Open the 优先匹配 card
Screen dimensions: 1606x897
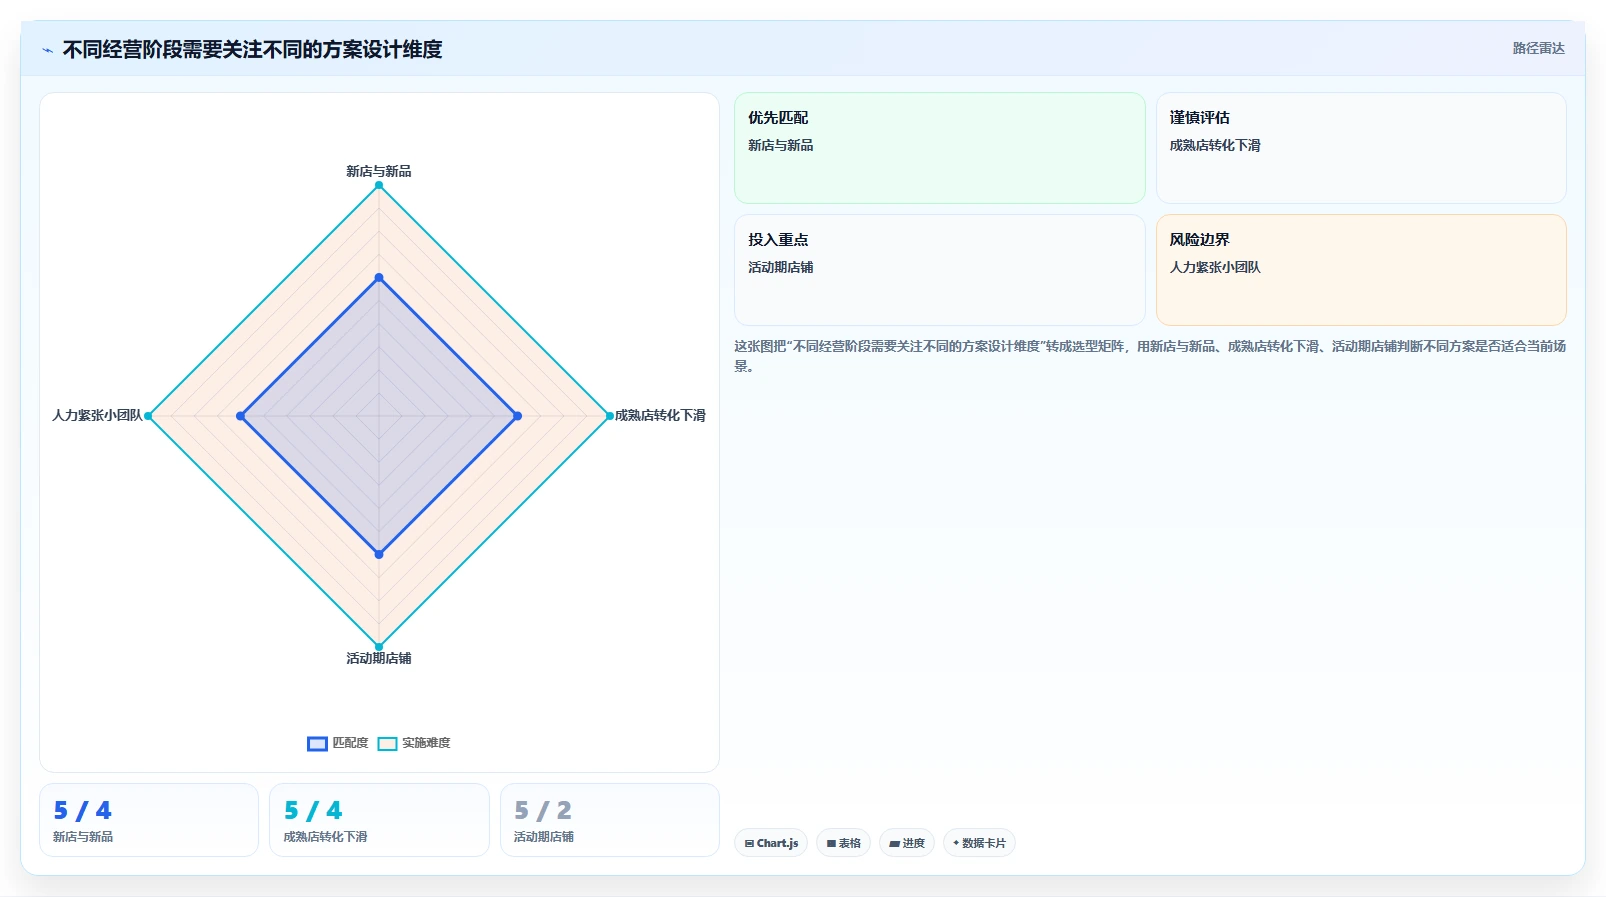pos(940,148)
